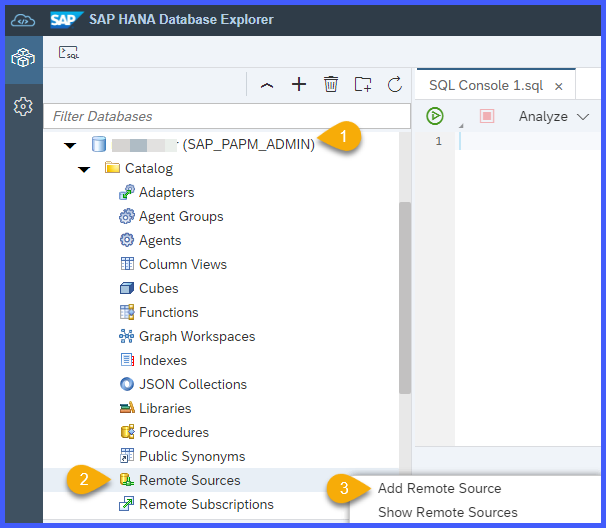The image size is (606, 528).
Task: Open Cubes in the catalog
Action: coord(159,288)
